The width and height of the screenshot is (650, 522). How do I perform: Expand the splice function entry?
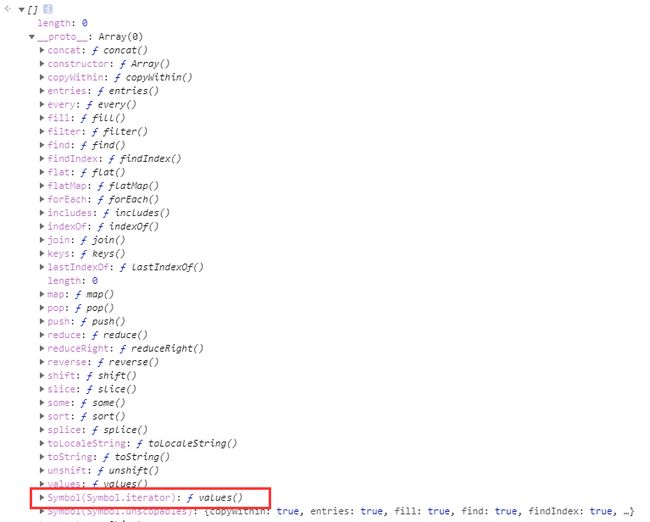(42, 430)
